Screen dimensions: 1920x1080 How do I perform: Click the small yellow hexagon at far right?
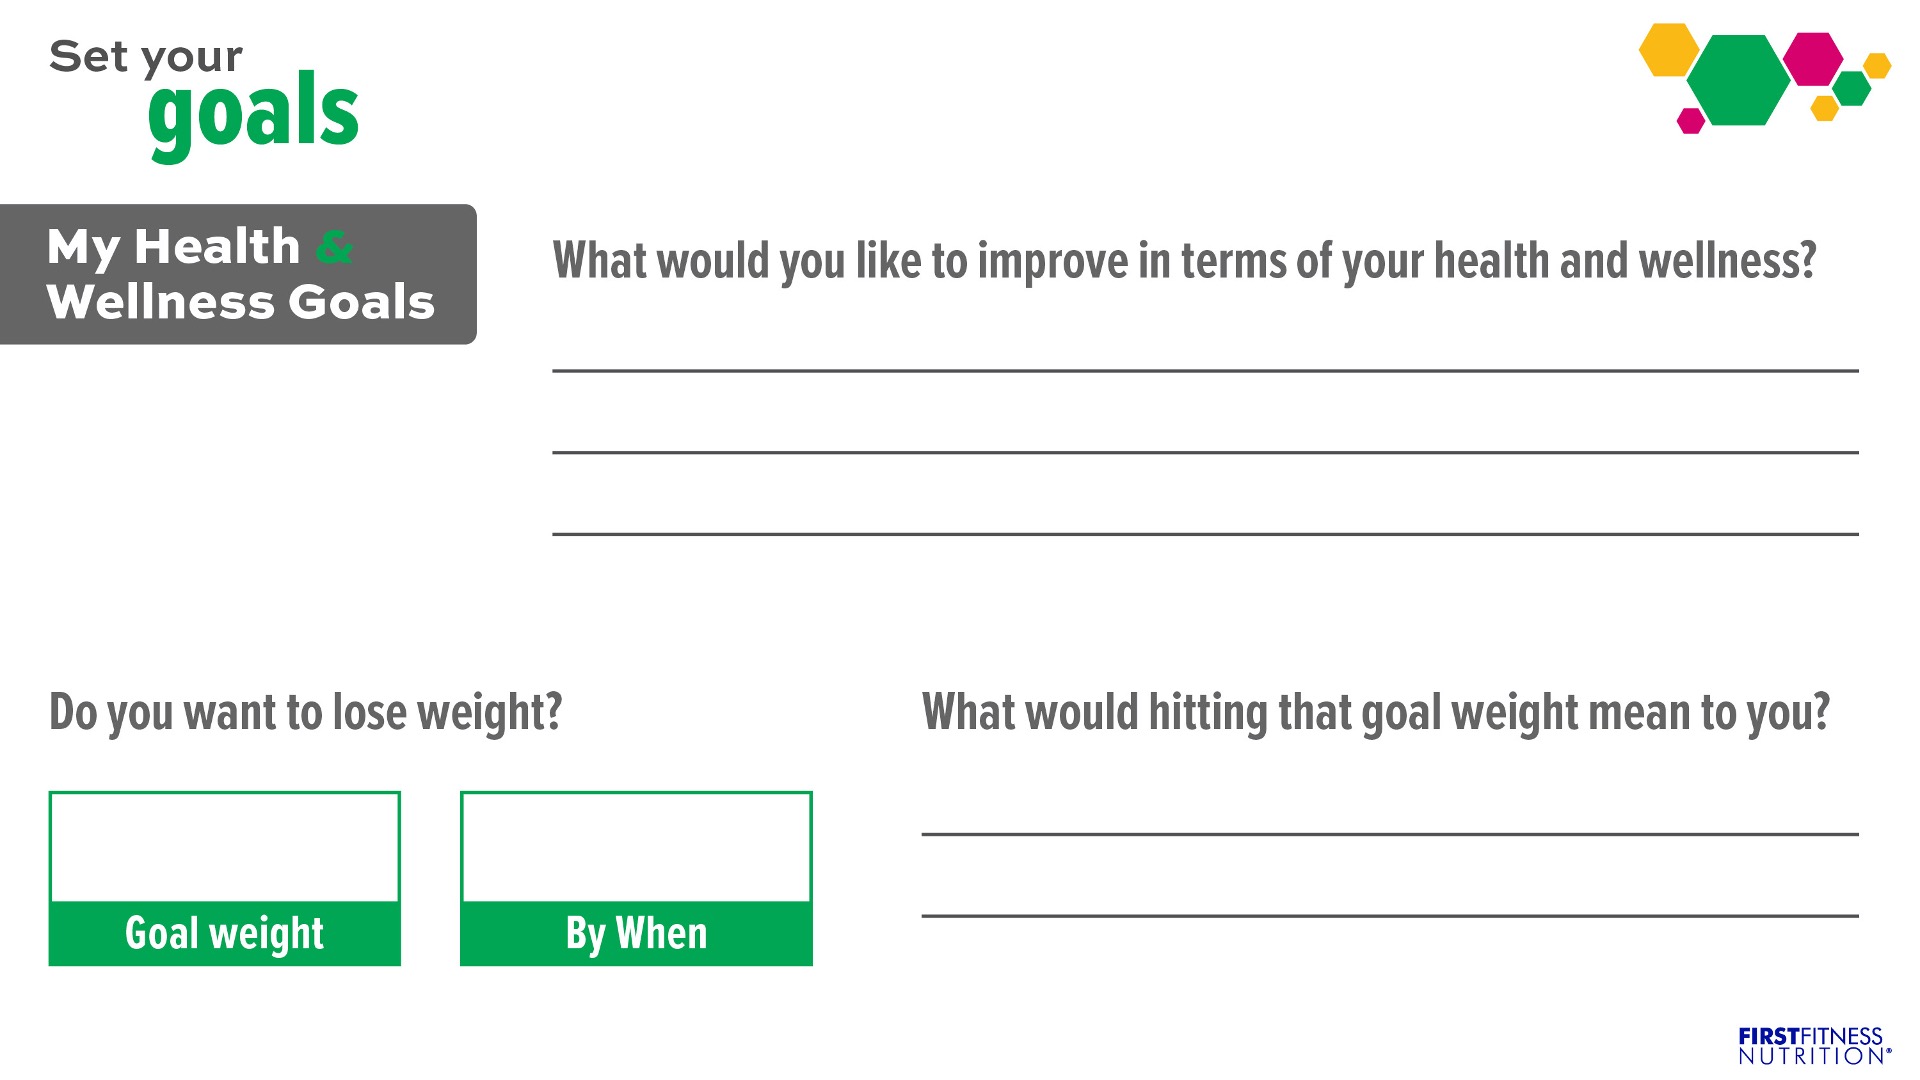(1877, 65)
